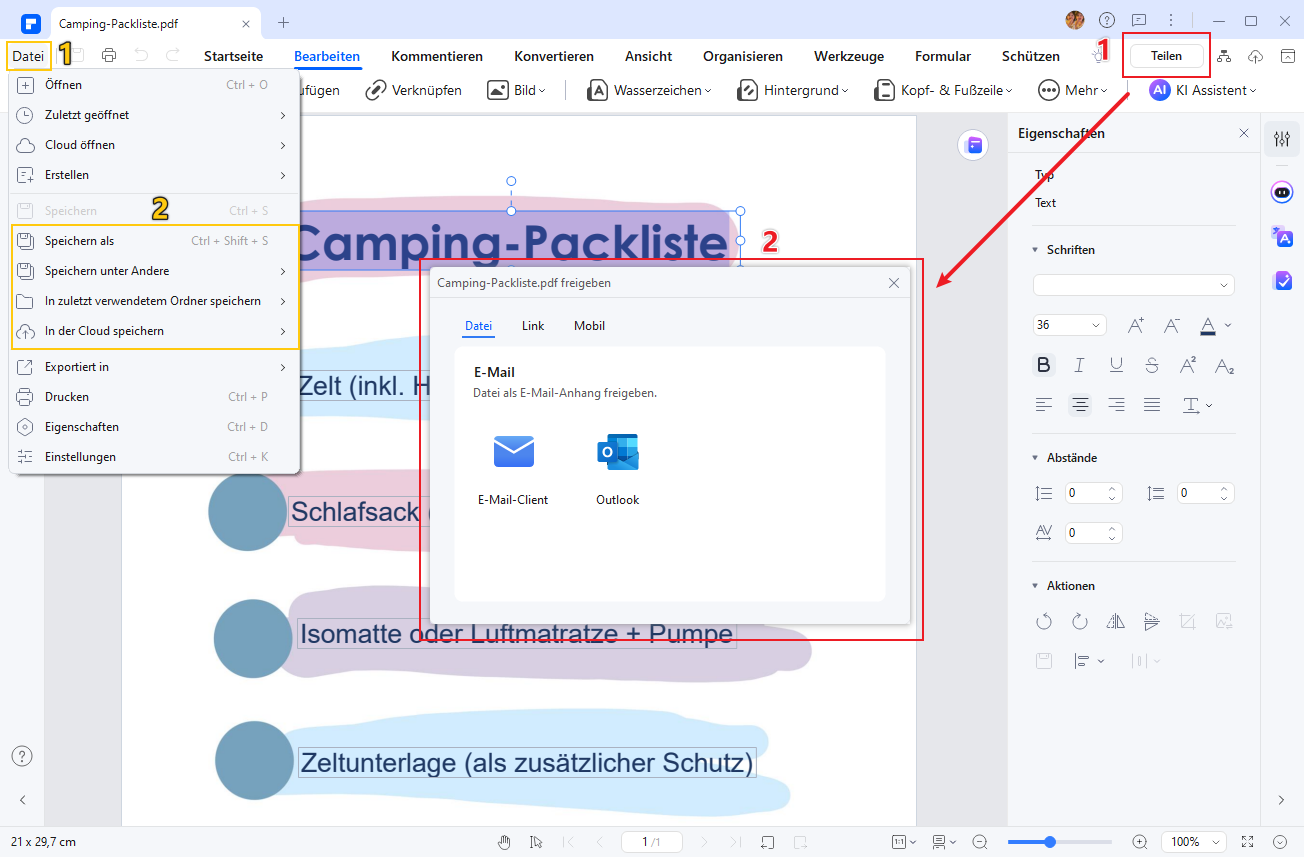The width and height of the screenshot is (1304, 857).
Task: Open the Kommentieren ribbon tab
Action: click(x=437, y=56)
